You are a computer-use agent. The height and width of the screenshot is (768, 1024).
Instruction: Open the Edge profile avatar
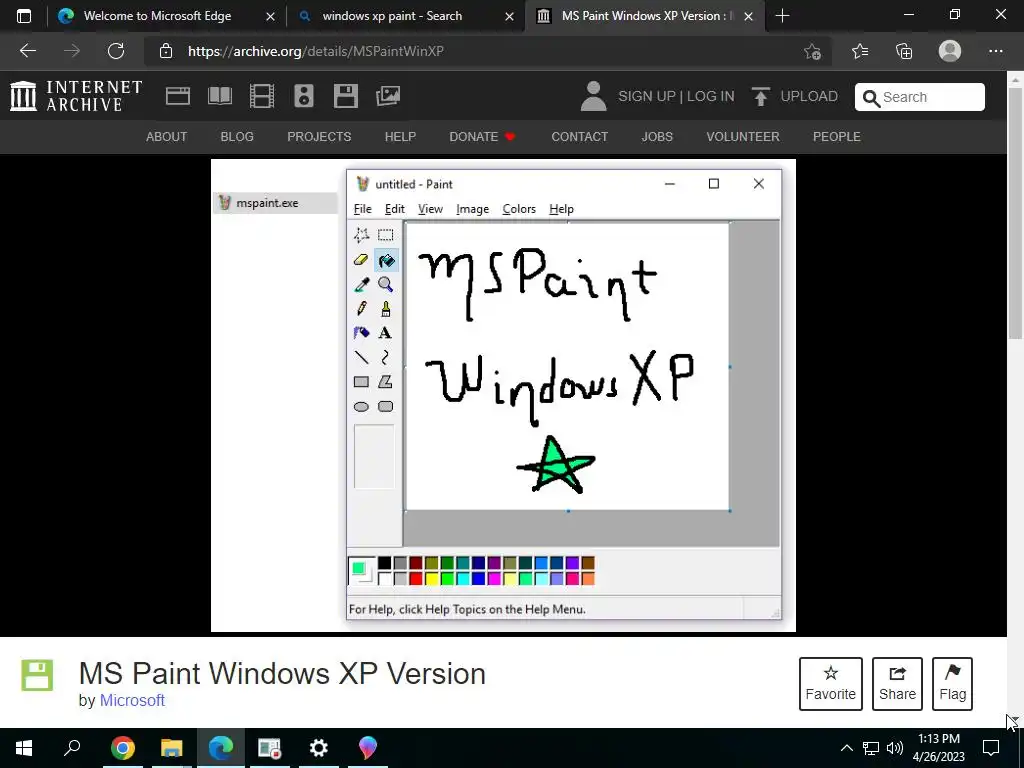(950, 51)
